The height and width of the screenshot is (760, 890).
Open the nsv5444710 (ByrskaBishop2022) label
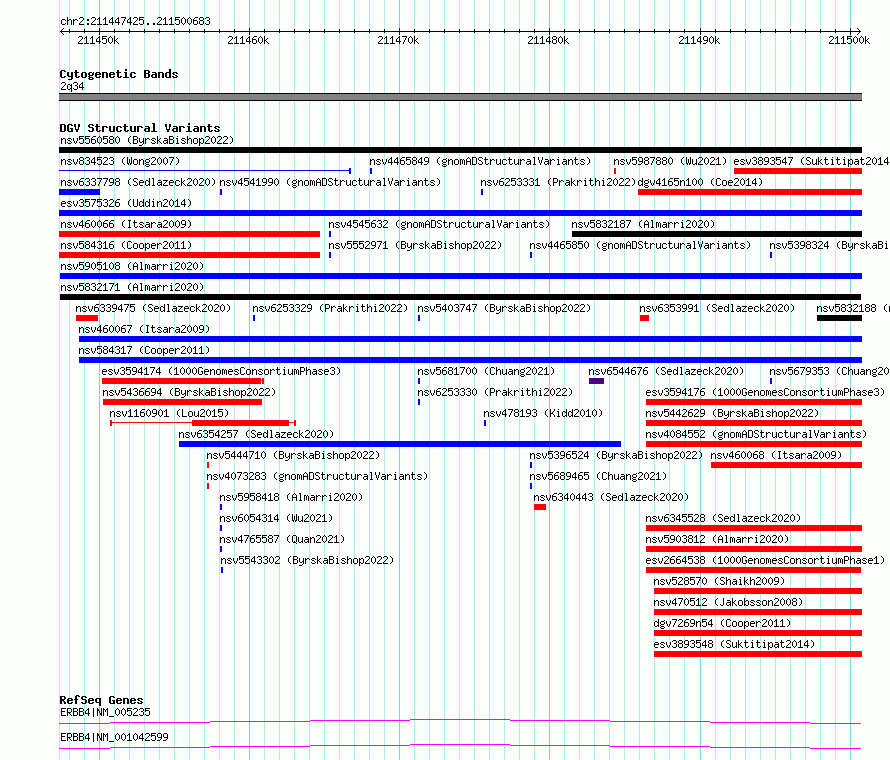[x=293, y=455]
